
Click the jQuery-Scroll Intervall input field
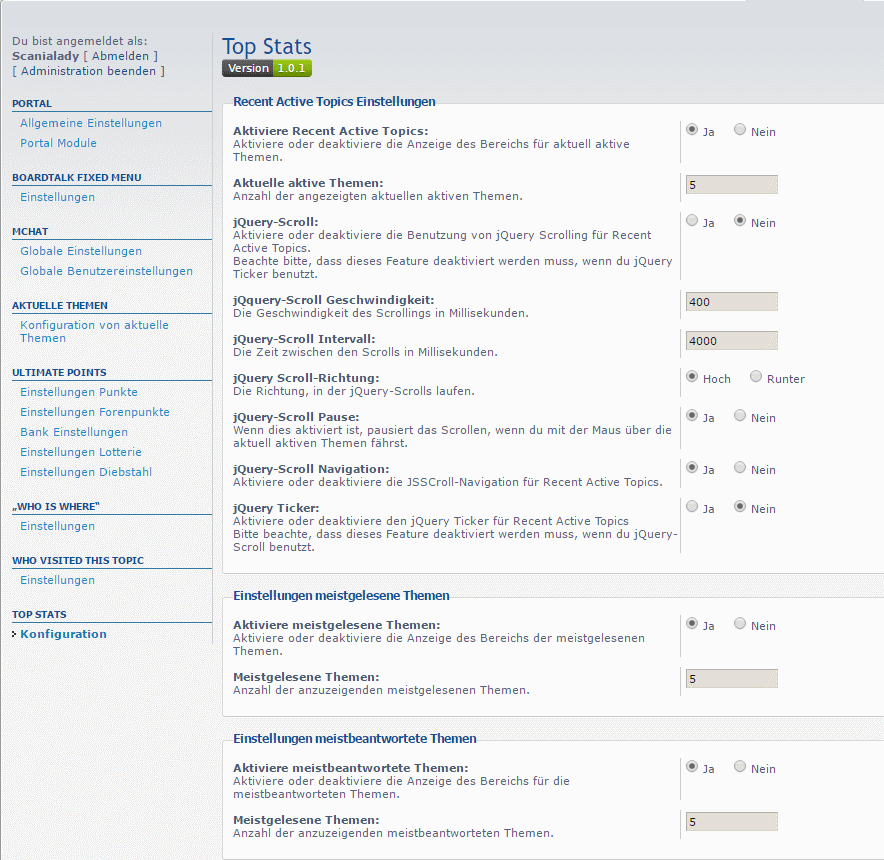coord(731,341)
